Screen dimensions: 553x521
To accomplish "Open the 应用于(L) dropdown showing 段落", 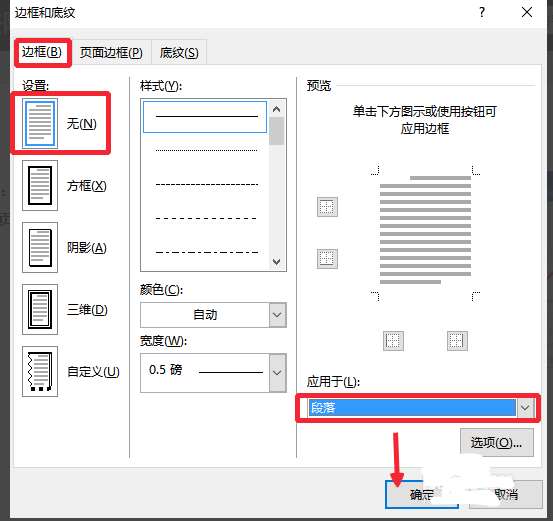I will coord(418,408).
